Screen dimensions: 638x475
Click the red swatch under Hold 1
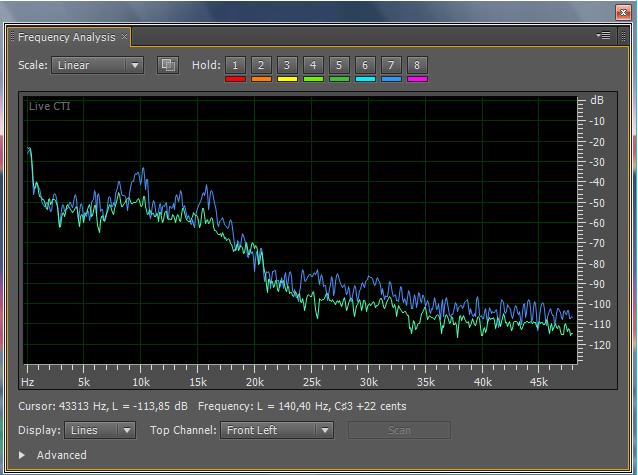(235, 79)
